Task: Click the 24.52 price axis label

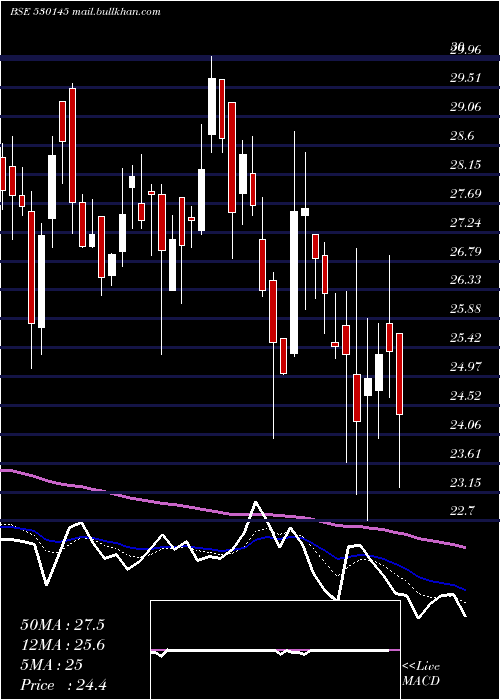Action: pyautogui.click(x=466, y=396)
